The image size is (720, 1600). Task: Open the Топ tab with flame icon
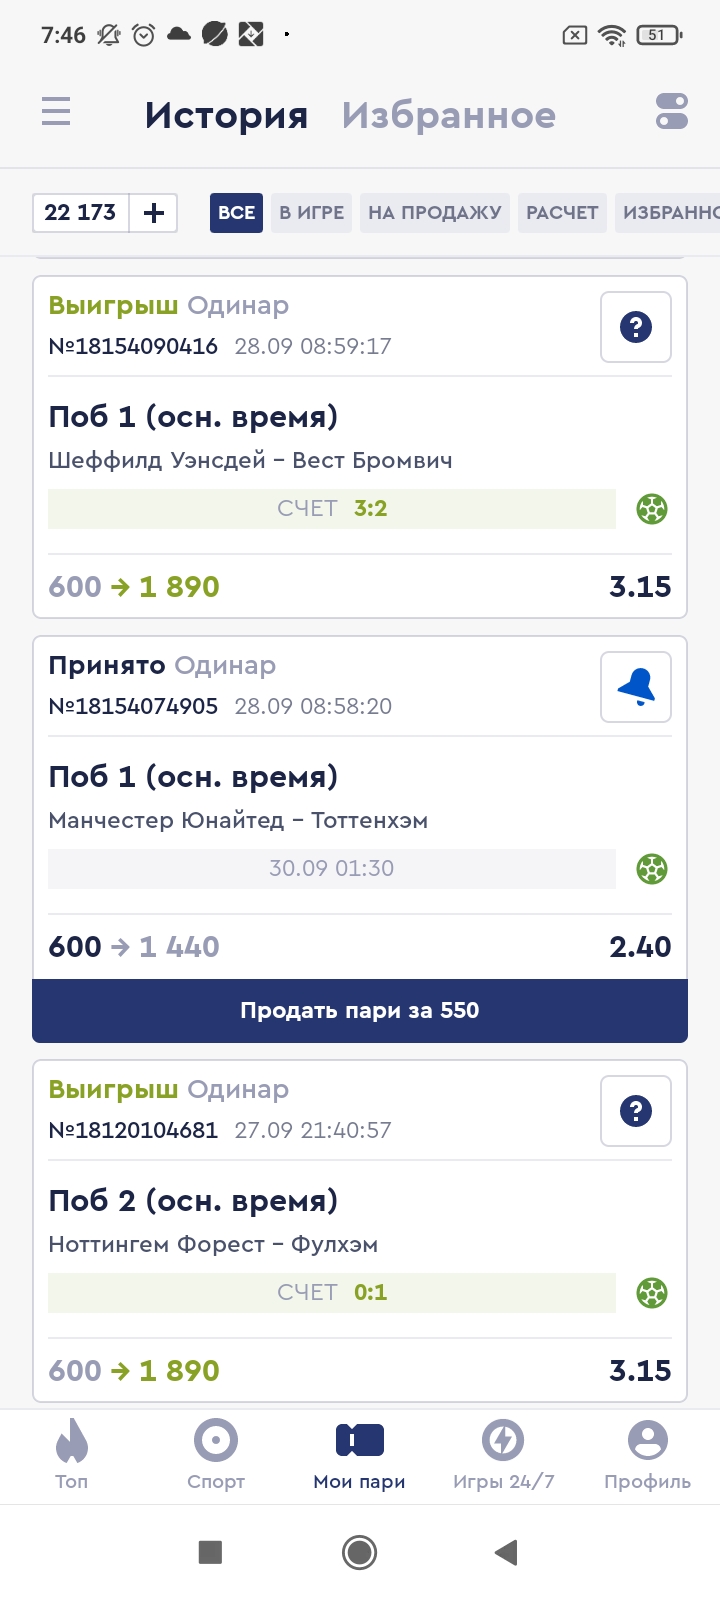(x=72, y=1455)
